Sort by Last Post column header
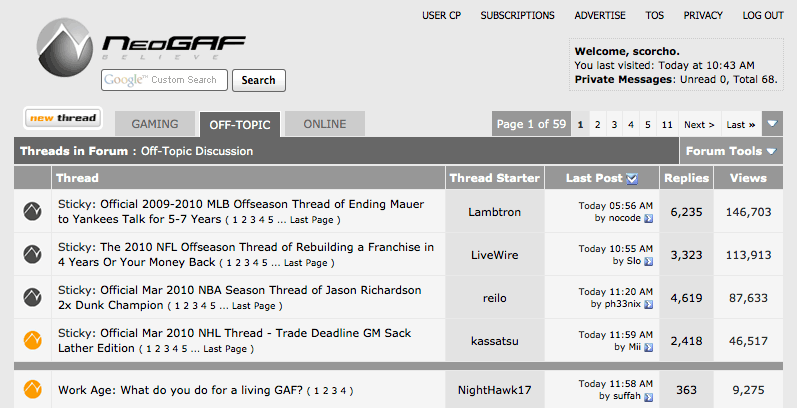Screen dimensions: 797x408 click(594, 178)
